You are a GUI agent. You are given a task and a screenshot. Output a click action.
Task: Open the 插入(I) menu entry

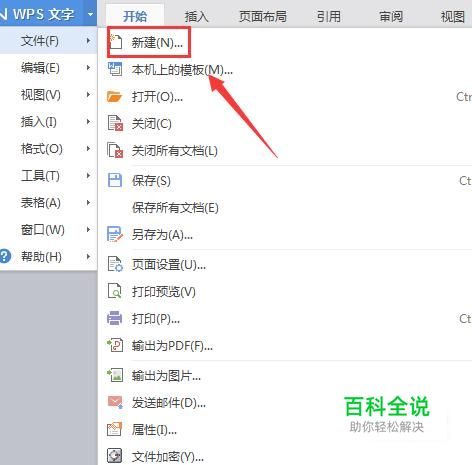coord(48,122)
